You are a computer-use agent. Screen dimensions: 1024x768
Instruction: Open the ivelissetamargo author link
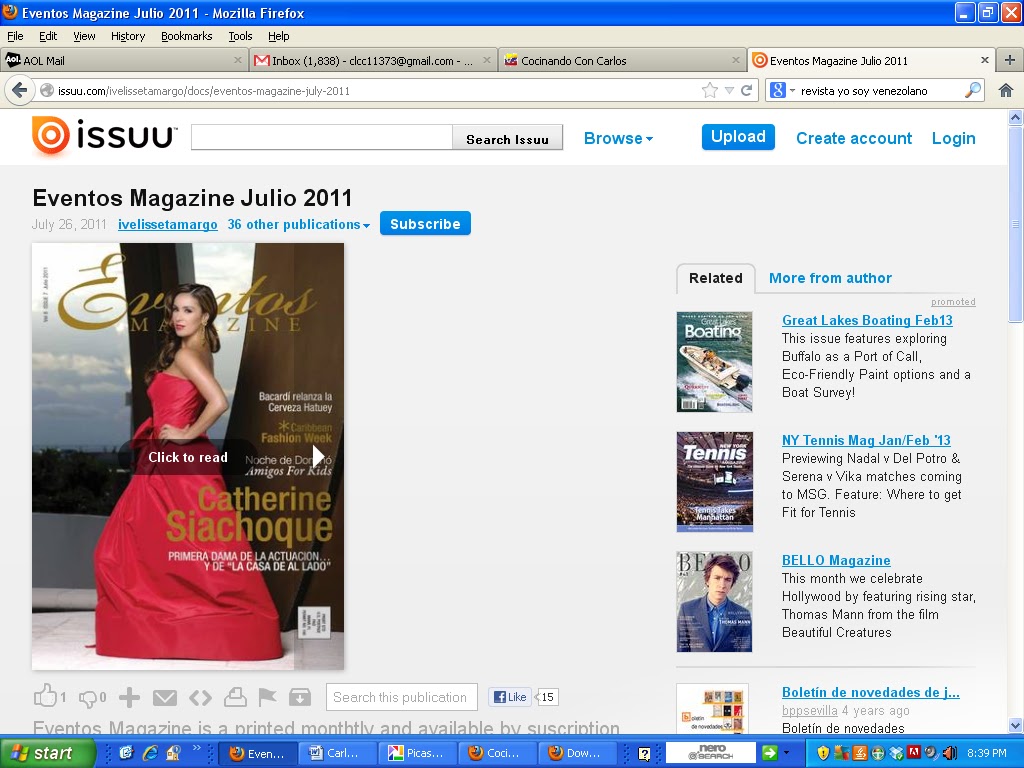pyautogui.click(x=168, y=225)
